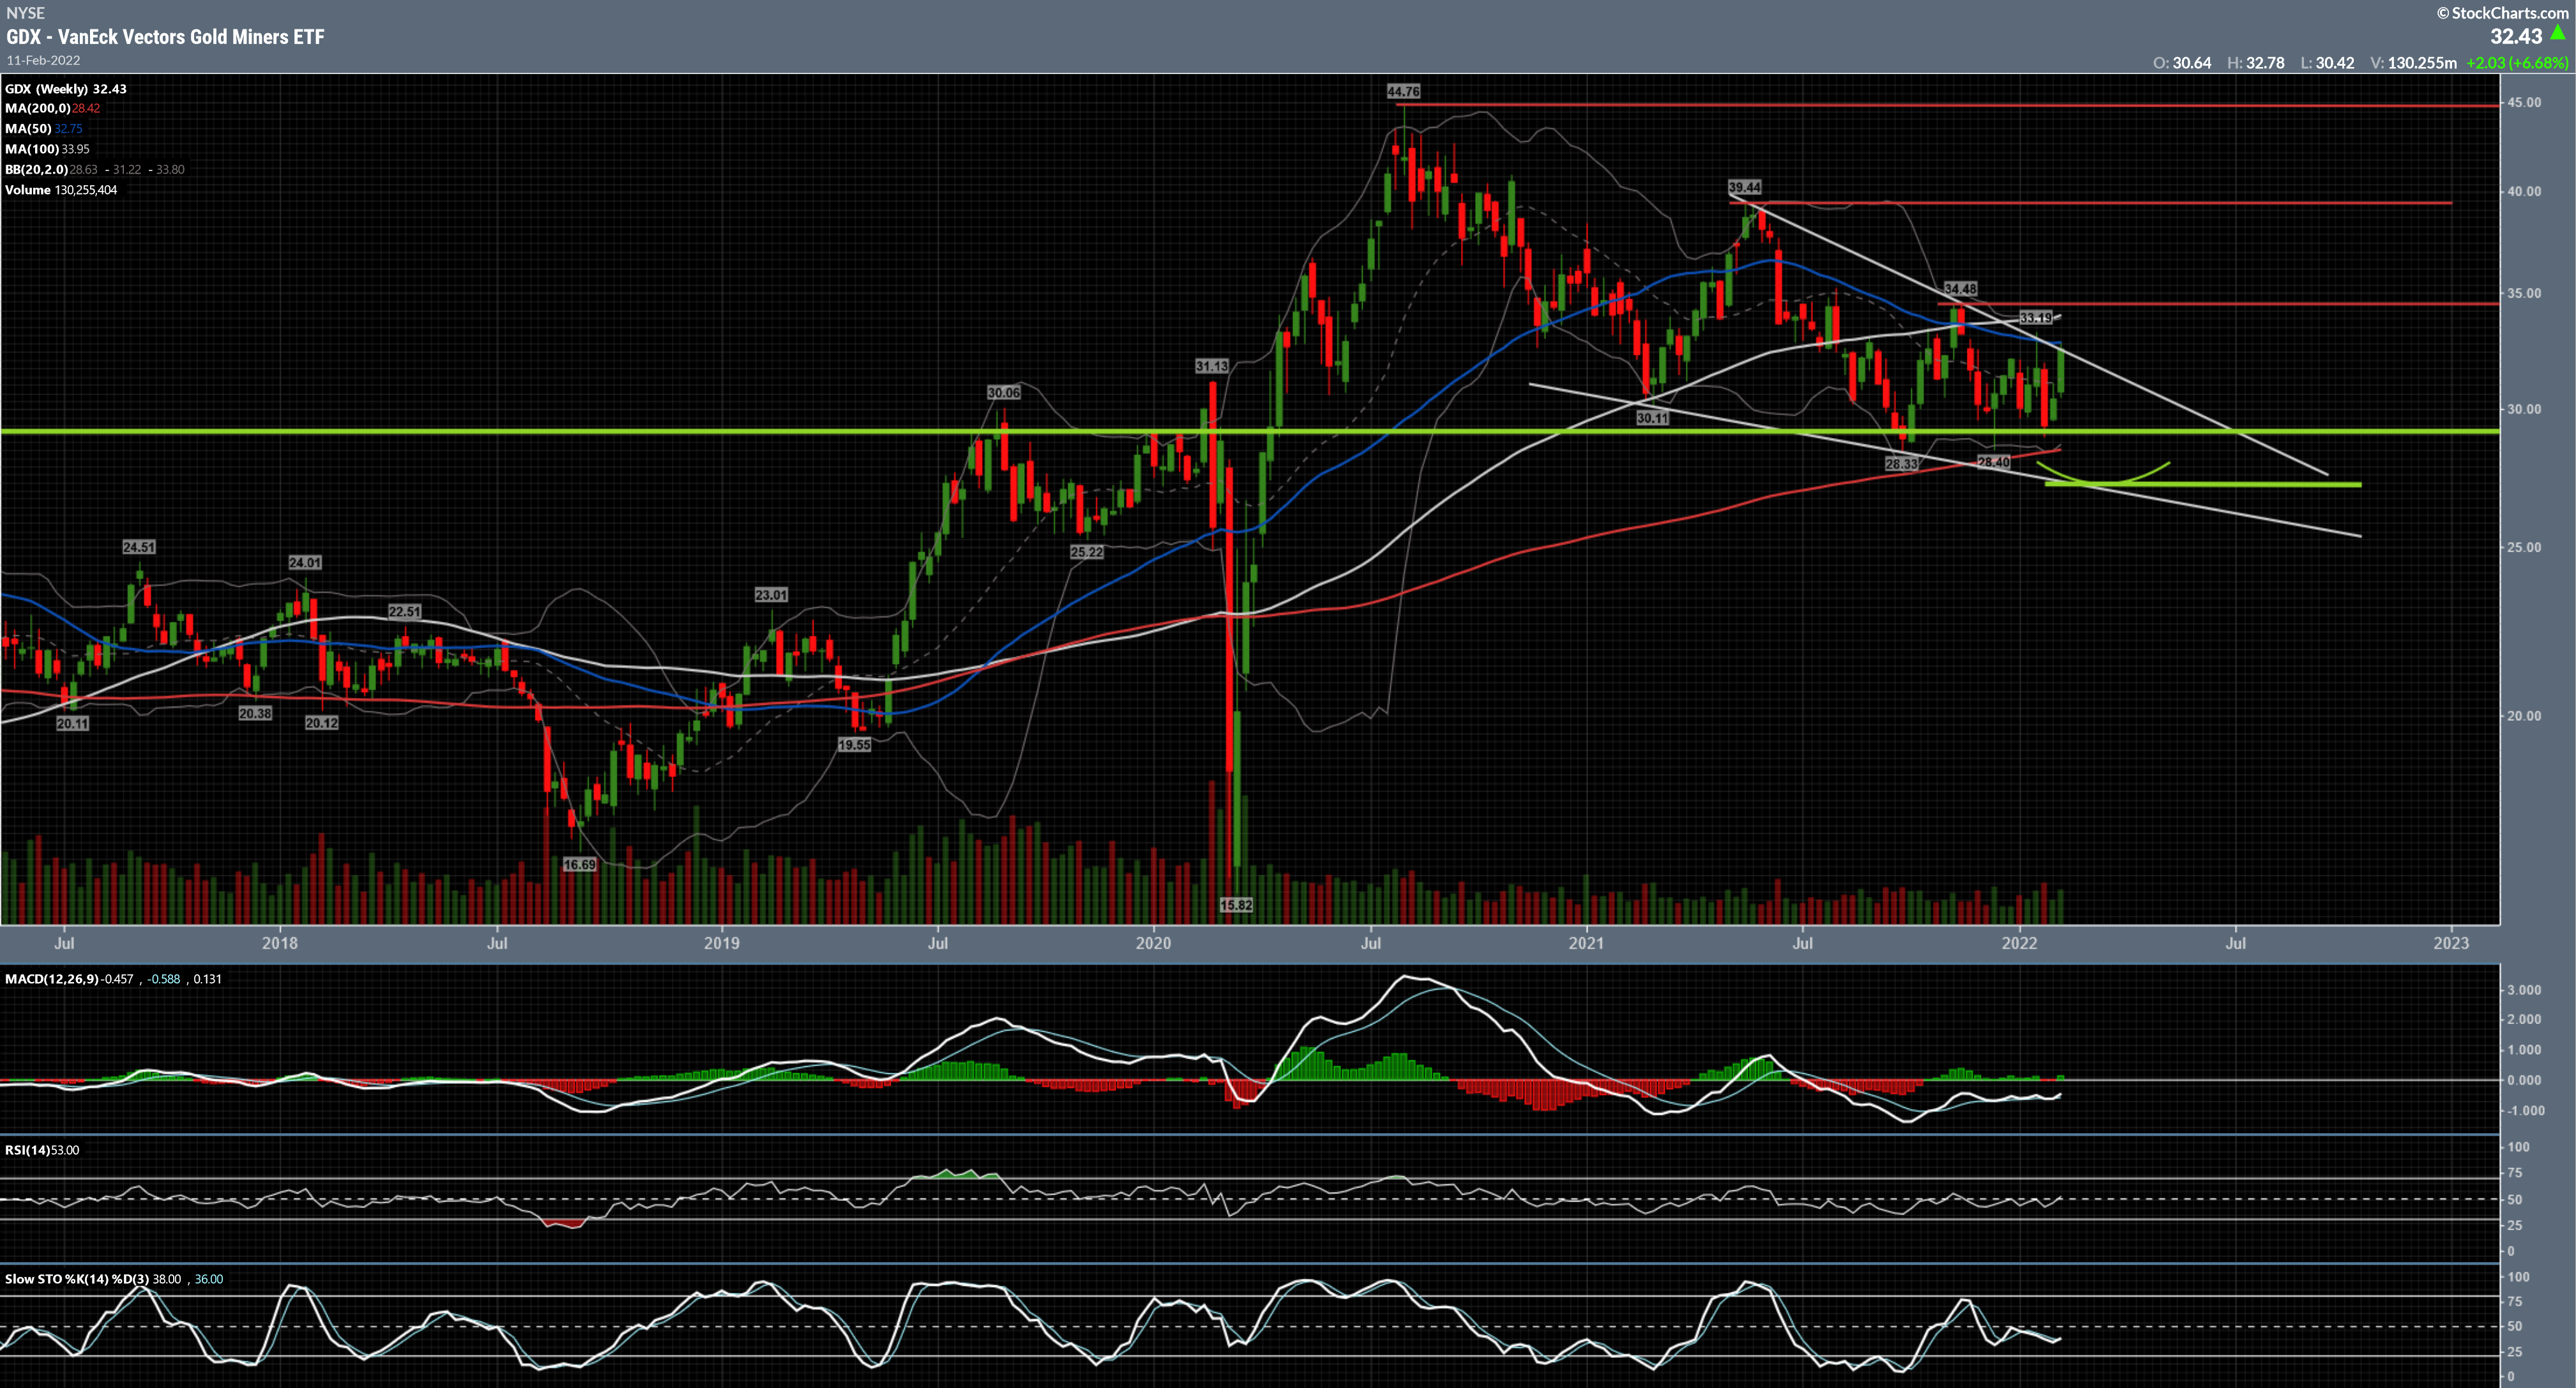This screenshot has width=2576, height=1388.
Task: Click the 2020 label on time axis
Action: (x=1153, y=943)
